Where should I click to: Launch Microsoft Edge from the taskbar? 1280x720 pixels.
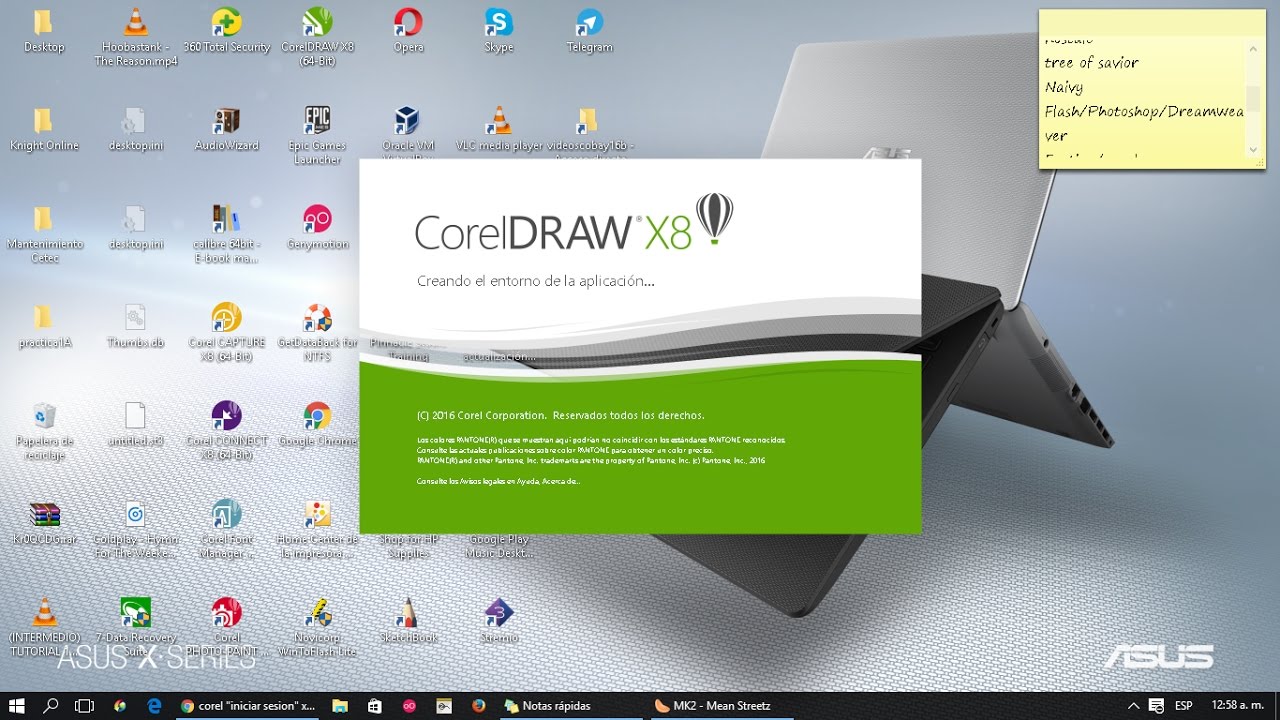[154, 705]
